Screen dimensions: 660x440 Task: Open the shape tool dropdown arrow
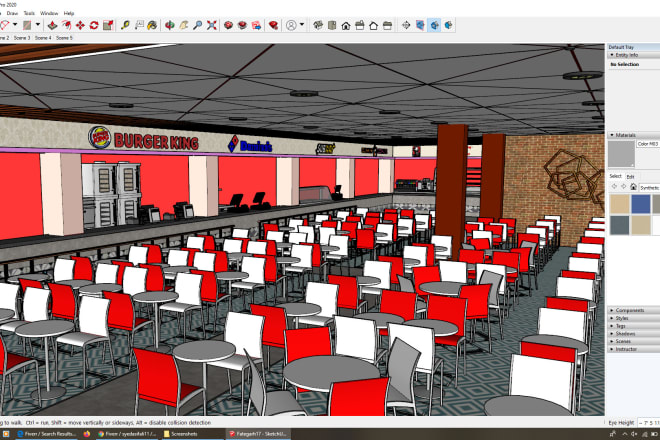pyautogui.click(x=37, y=25)
